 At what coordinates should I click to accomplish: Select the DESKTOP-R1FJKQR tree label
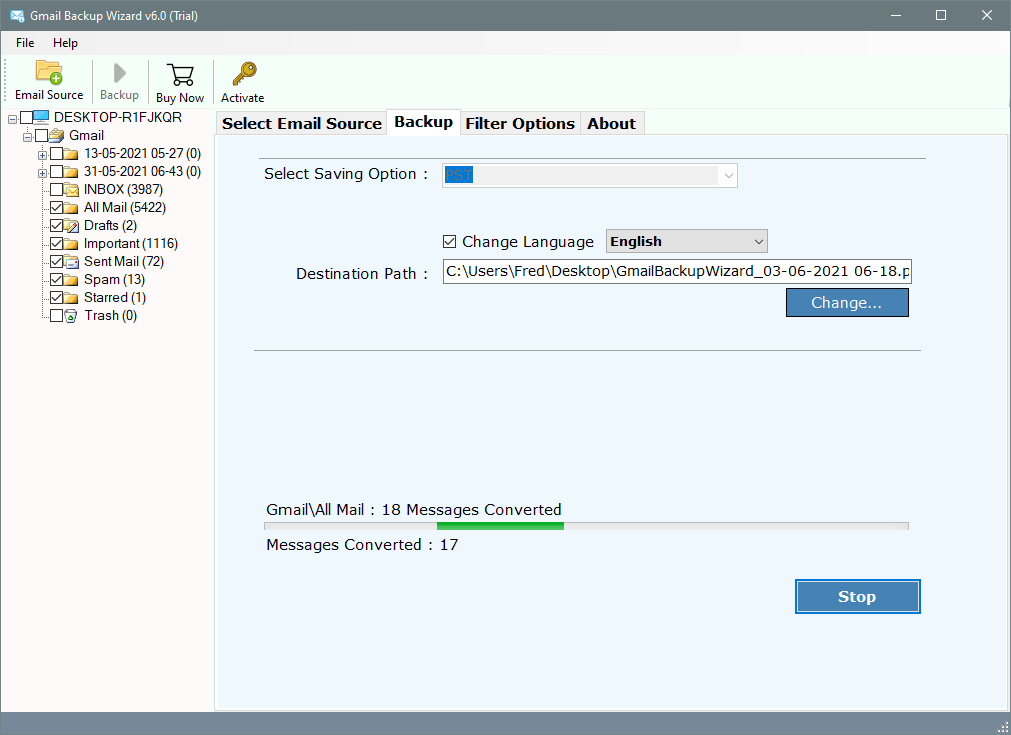pyautogui.click(x=118, y=117)
